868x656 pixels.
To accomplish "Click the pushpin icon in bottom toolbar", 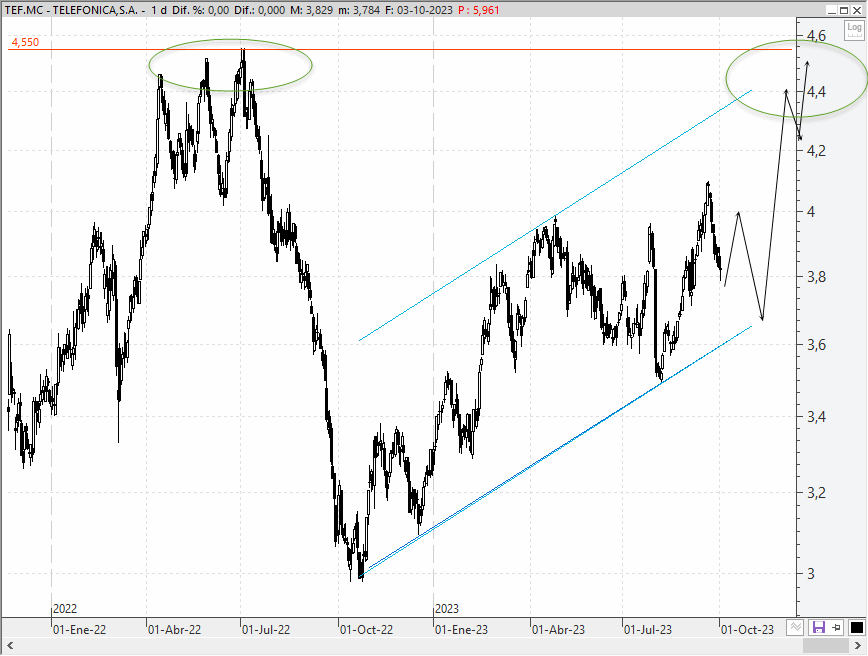I will [836, 628].
